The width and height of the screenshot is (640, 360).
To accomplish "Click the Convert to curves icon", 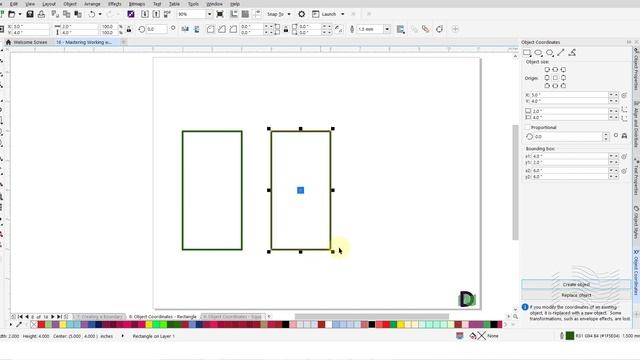I will (x=439, y=29).
